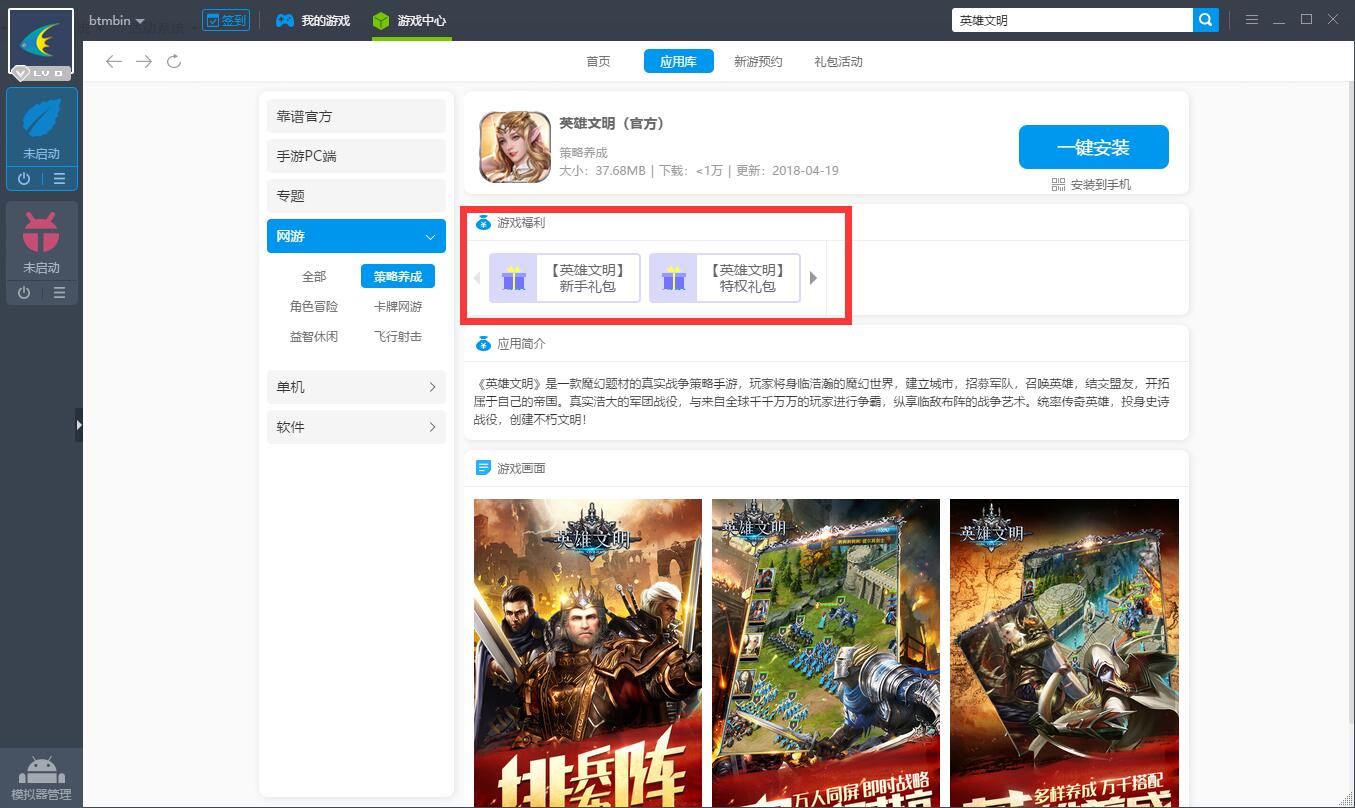Click the 签到 check-in button
The width and height of the screenshot is (1355, 808).
225,20
